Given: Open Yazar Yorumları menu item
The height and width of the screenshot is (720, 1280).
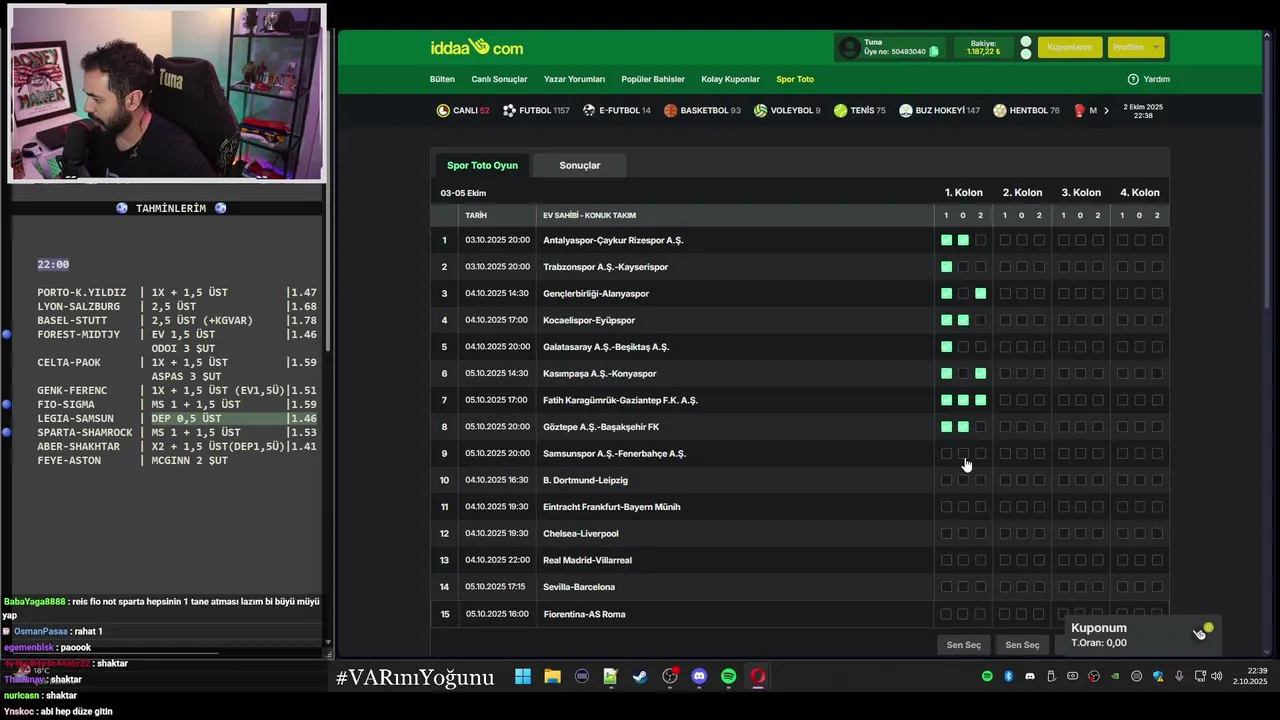Looking at the screenshot, I should coord(574,79).
